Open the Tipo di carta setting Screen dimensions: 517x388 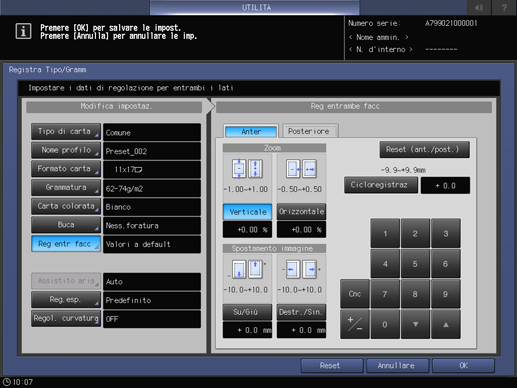[66, 131]
